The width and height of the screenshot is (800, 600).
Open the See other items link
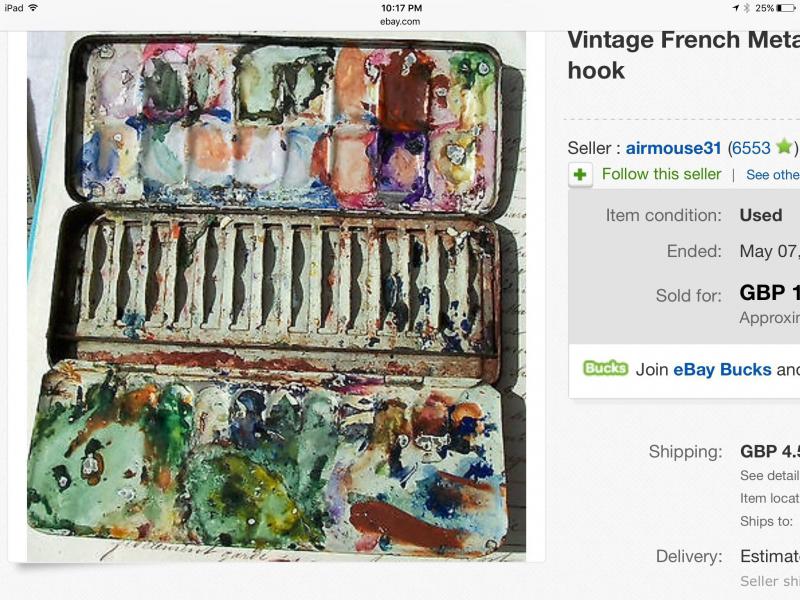point(772,174)
